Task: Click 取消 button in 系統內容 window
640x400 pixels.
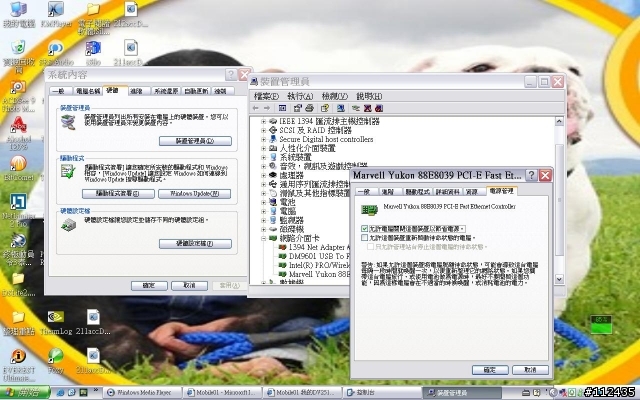Action: 189,285
